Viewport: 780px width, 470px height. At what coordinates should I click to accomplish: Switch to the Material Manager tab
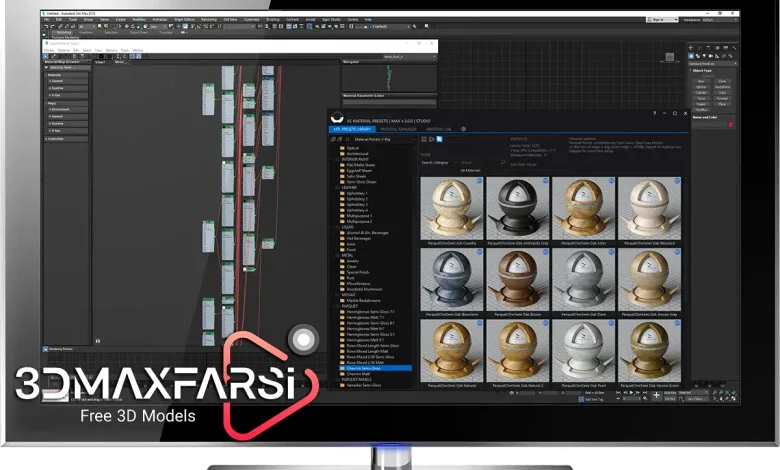[x=398, y=129]
